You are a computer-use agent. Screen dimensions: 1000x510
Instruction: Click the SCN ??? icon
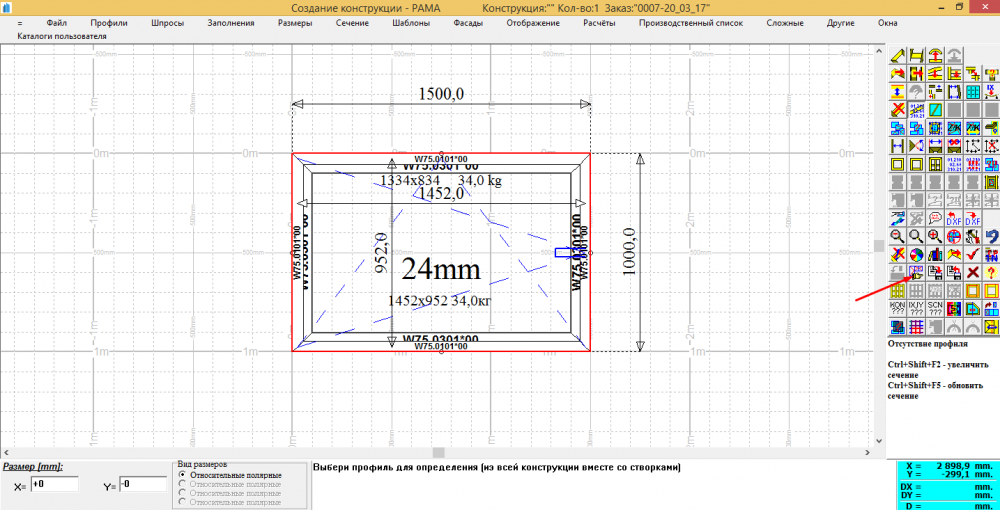pyautogui.click(x=935, y=309)
